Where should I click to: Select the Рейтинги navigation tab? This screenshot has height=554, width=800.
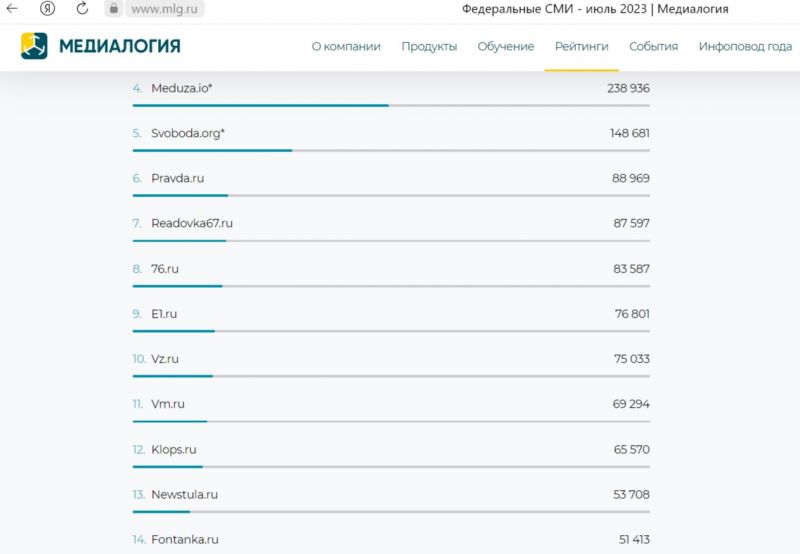point(582,47)
